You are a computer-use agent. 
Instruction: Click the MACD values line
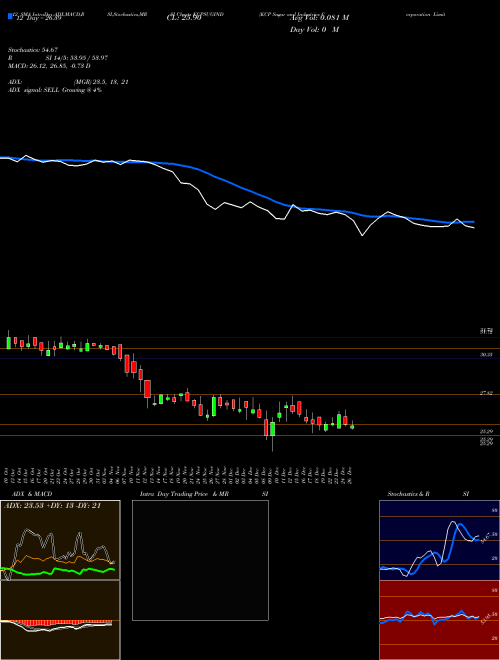[49, 66]
